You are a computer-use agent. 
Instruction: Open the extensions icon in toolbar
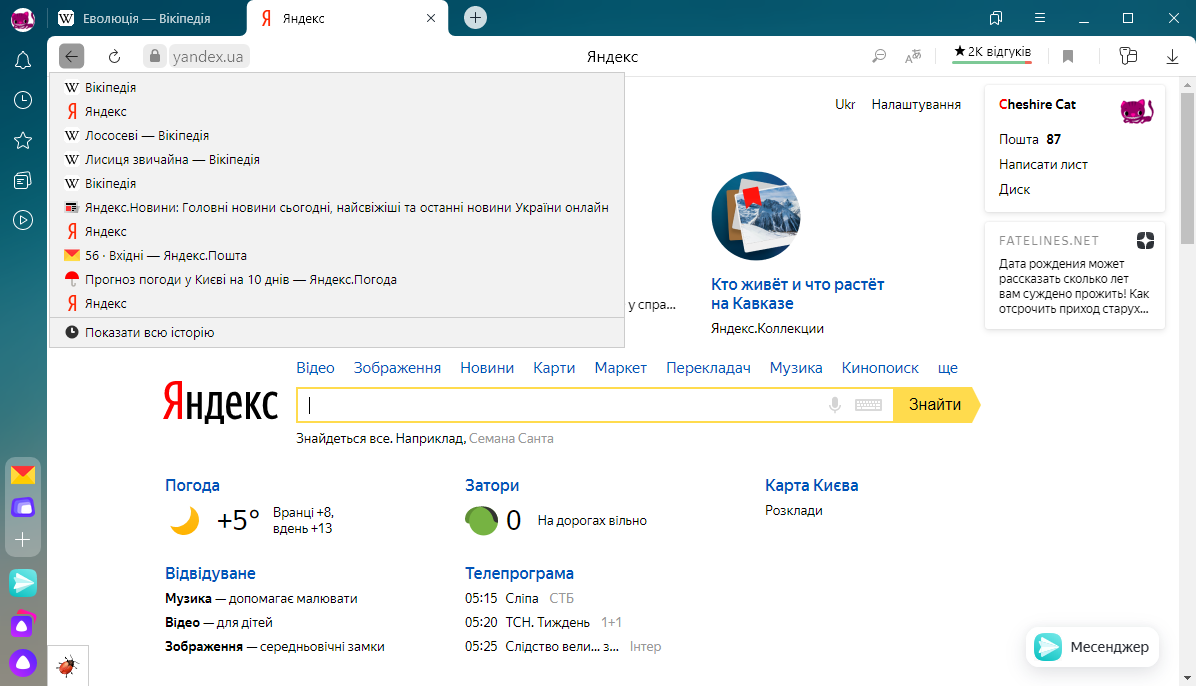click(x=1128, y=56)
